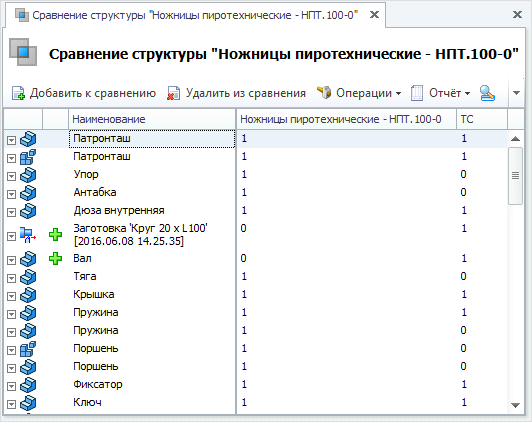532x422 pixels.
Task: Select the Крышка row name
Action: click(94, 294)
